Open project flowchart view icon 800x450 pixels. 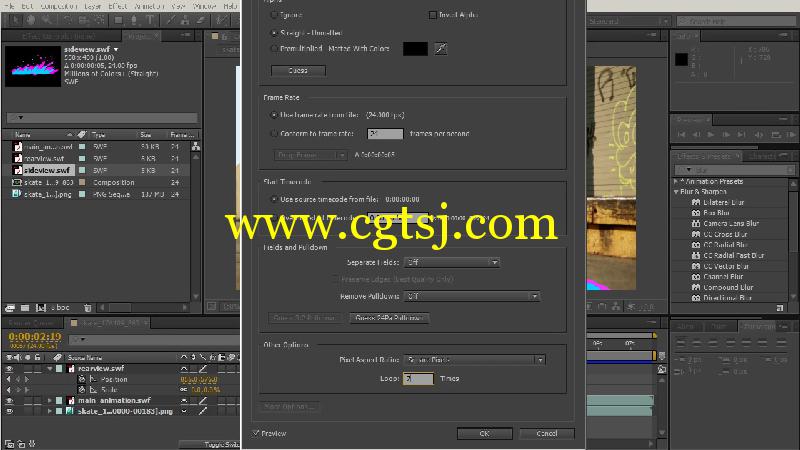[x=195, y=146]
